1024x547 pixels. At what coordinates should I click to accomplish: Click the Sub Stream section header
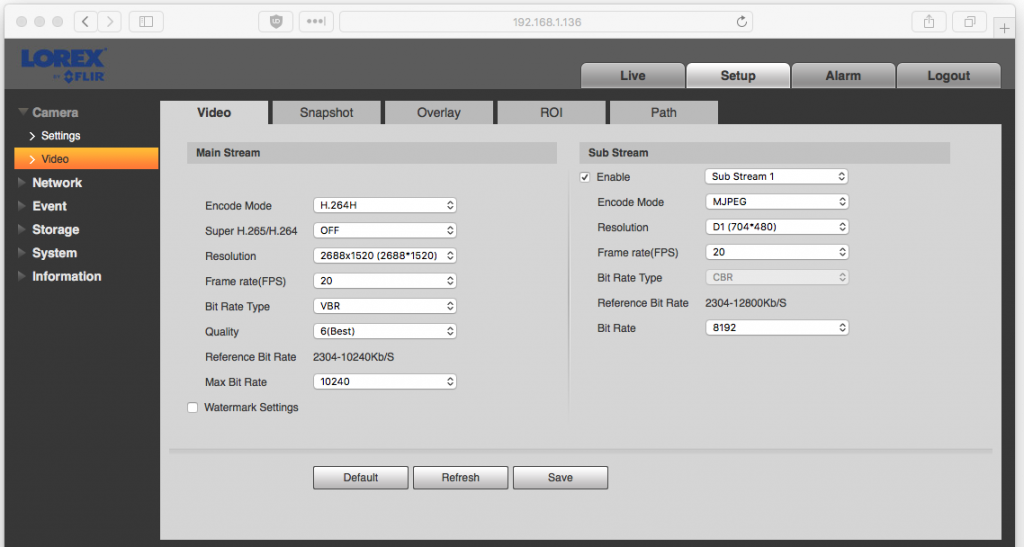pyautogui.click(x=764, y=153)
